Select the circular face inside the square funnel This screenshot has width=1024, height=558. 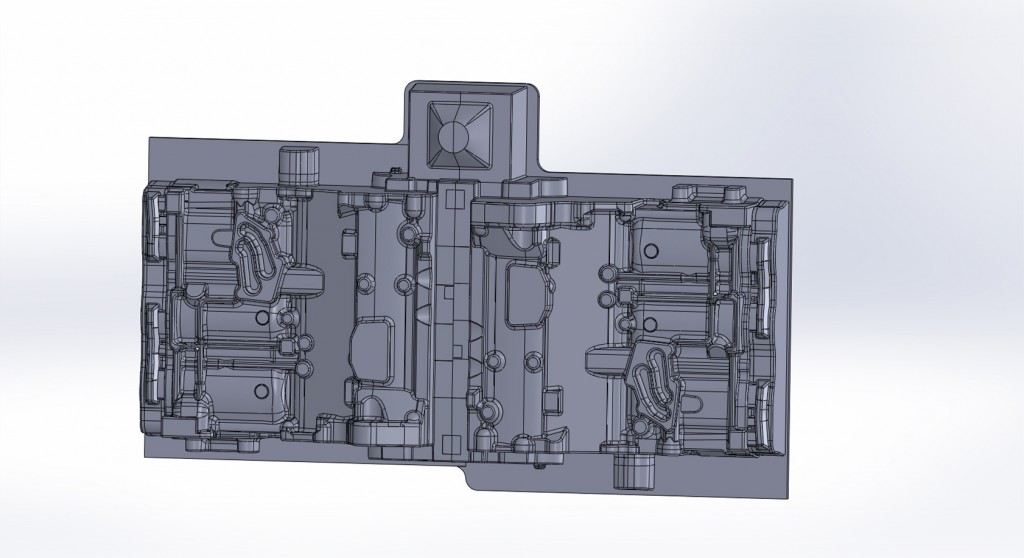(454, 137)
